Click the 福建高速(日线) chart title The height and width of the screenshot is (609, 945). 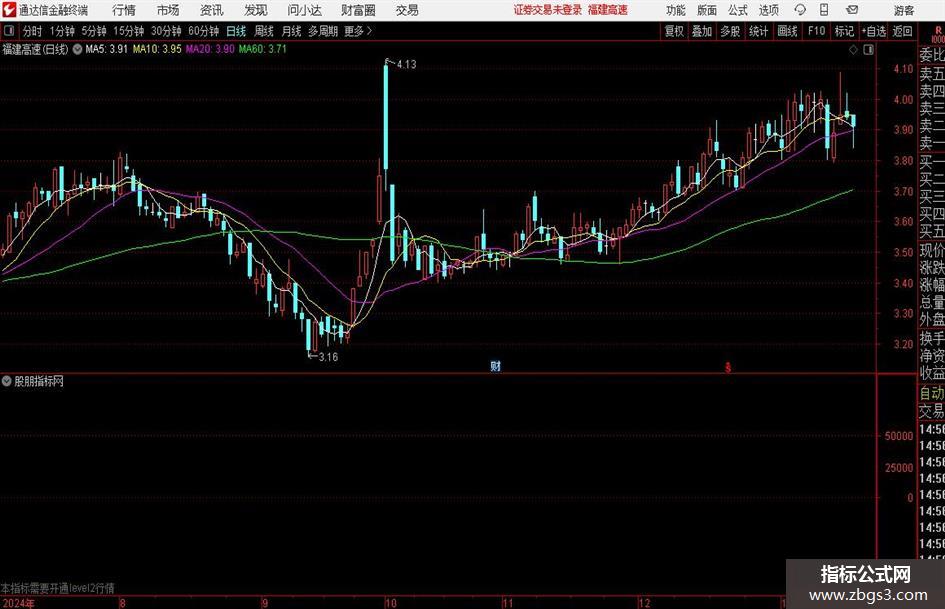point(36,49)
